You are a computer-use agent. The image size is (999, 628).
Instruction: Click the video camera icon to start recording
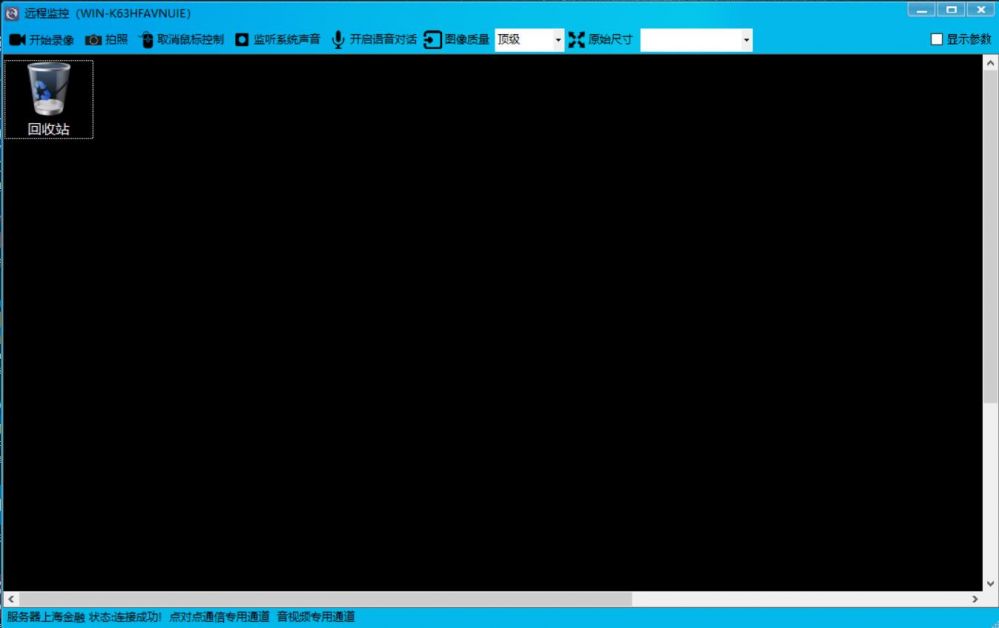pos(17,40)
